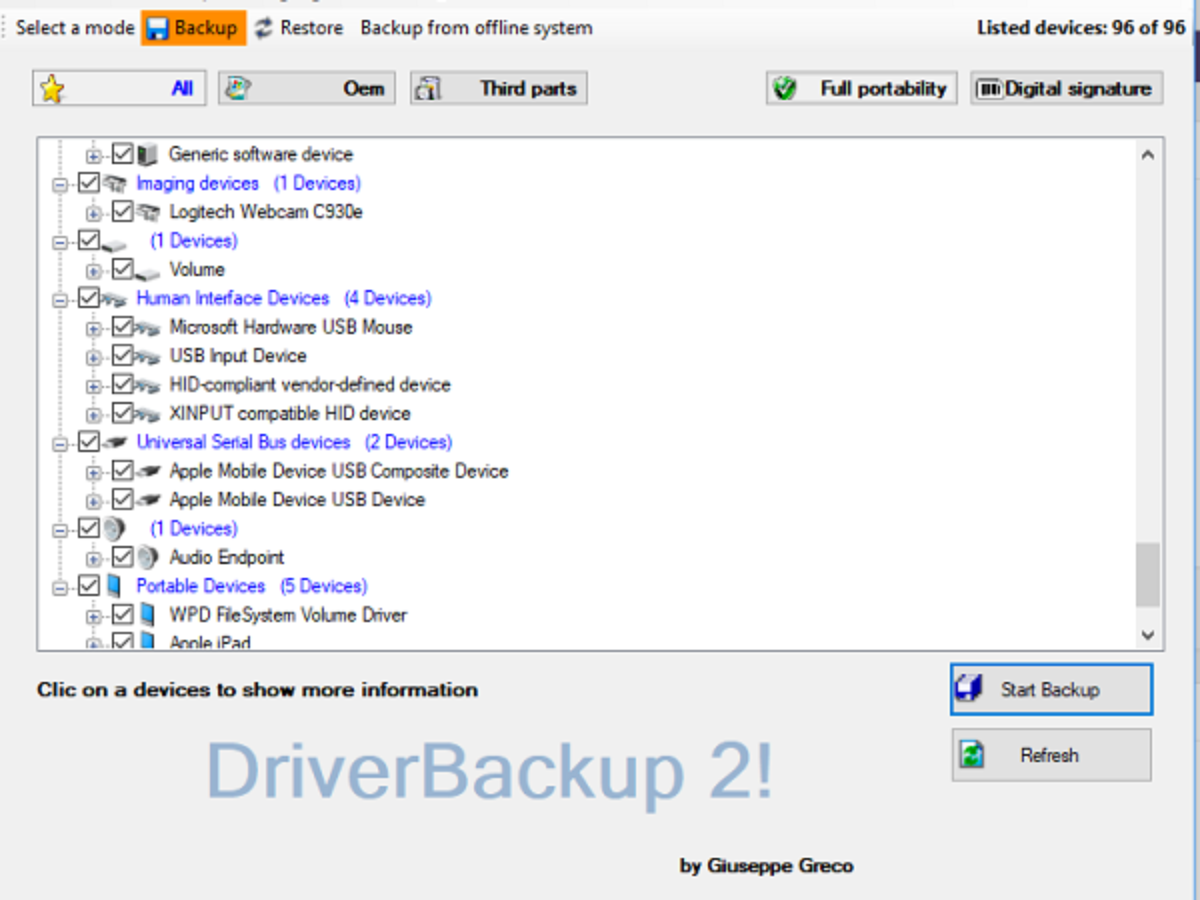
Task: Filter by Oem drivers
Action: click(307, 89)
